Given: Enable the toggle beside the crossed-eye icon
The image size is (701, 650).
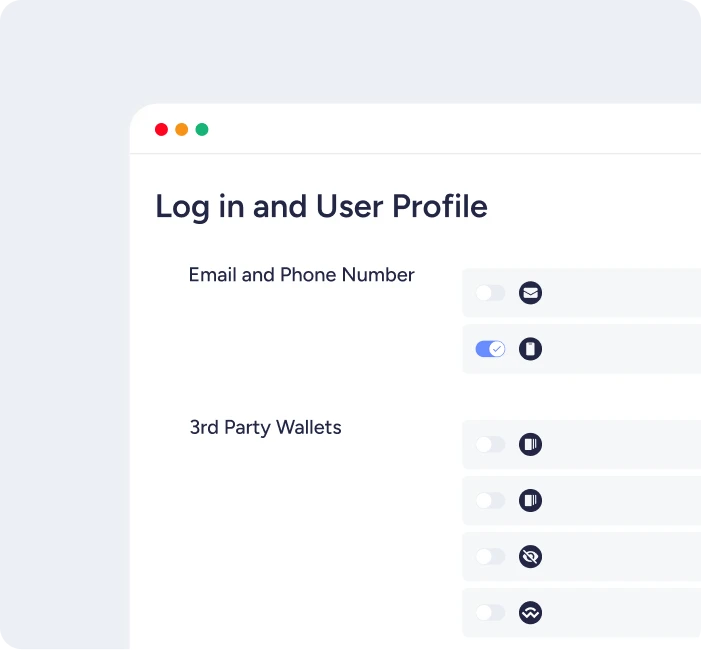Looking at the screenshot, I should pos(490,556).
